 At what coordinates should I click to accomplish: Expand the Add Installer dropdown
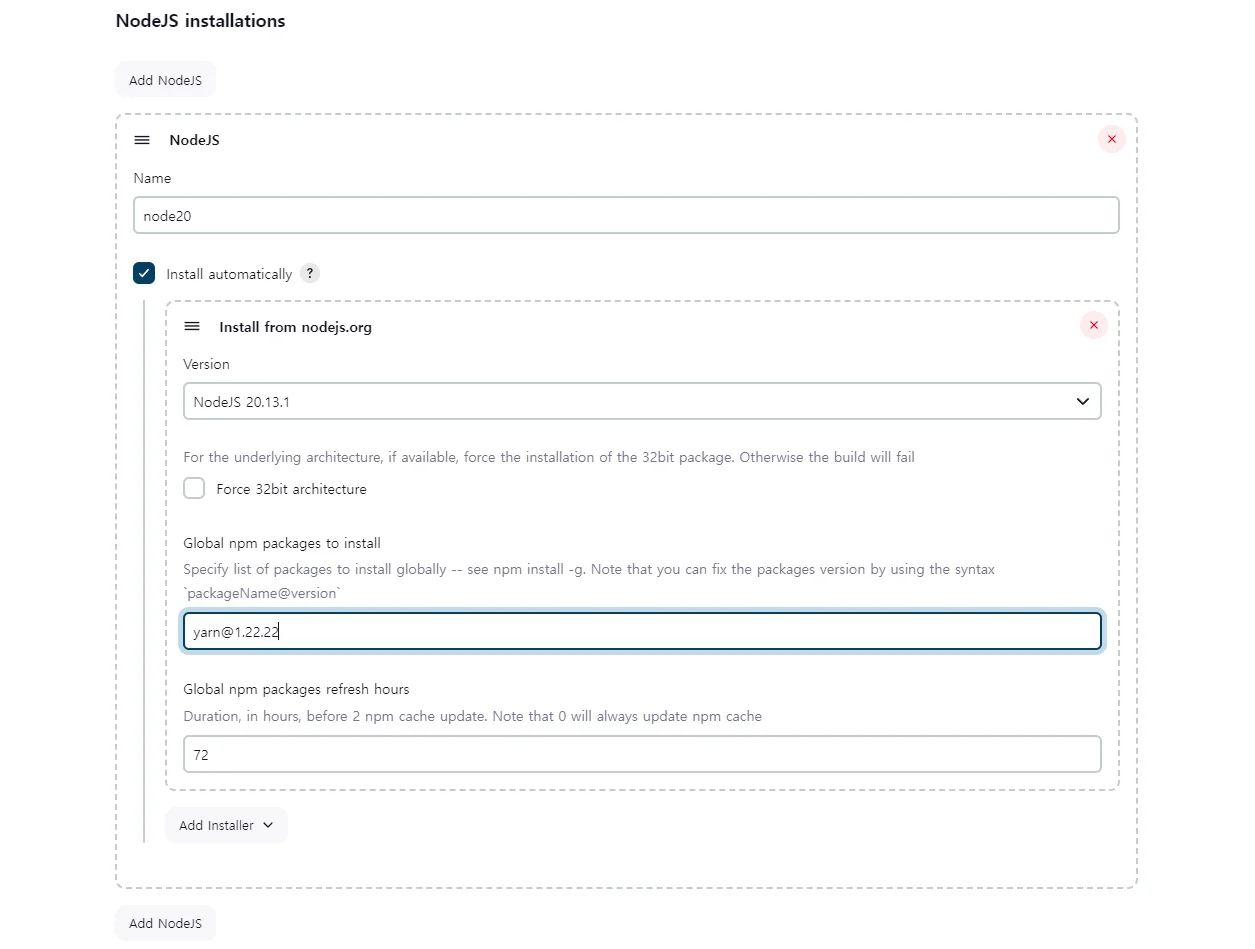(226, 825)
